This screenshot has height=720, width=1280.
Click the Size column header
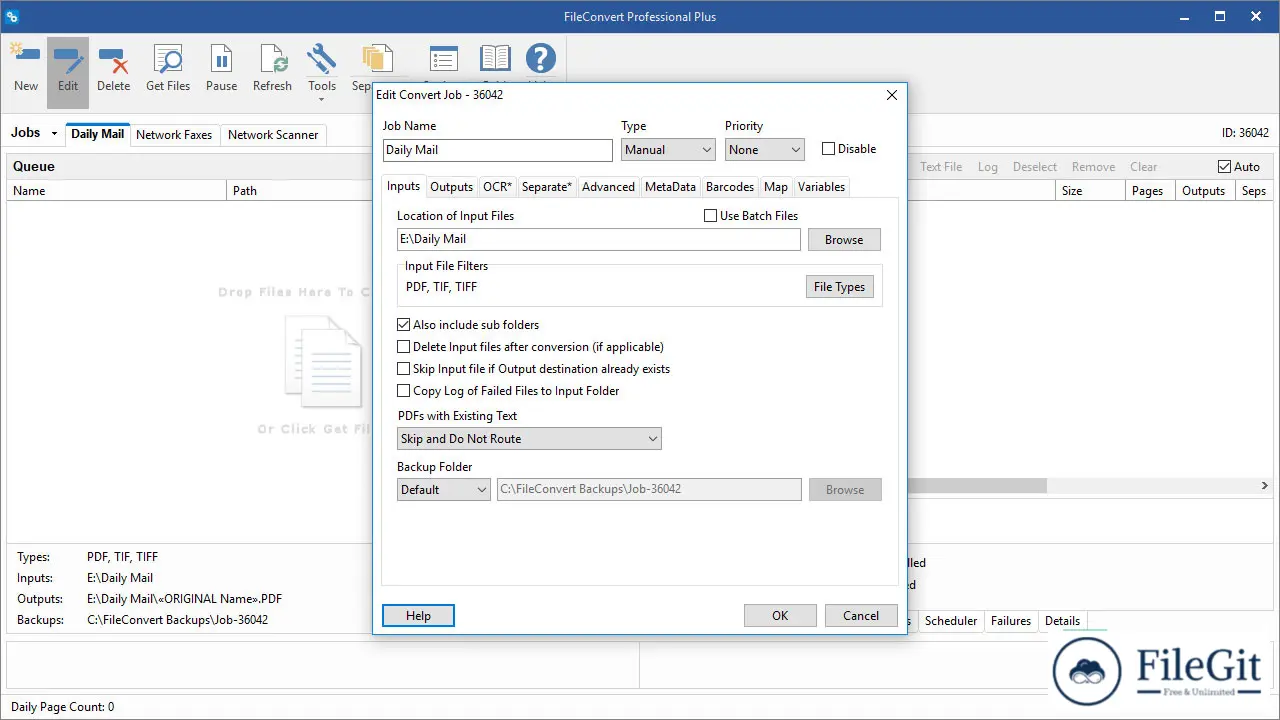pyautogui.click(x=1089, y=191)
